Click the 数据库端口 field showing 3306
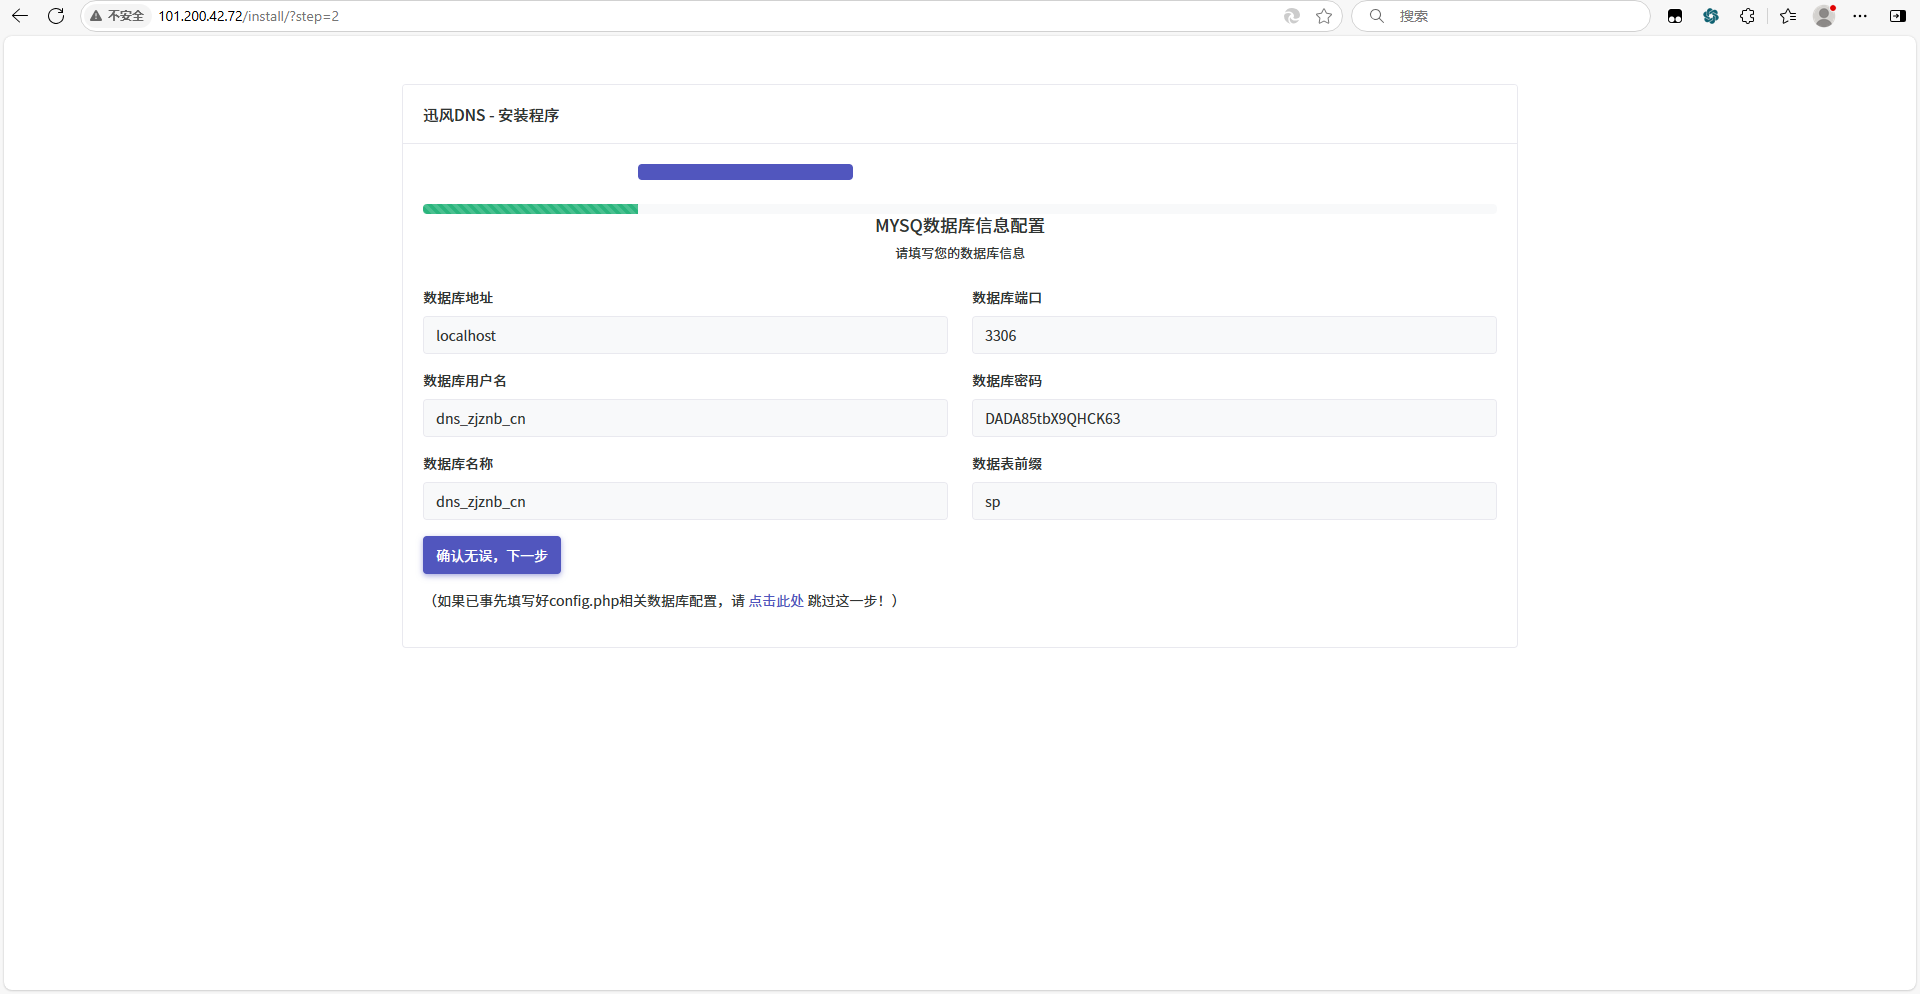Screen dimensions: 1920x994 (x=1234, y=336)
